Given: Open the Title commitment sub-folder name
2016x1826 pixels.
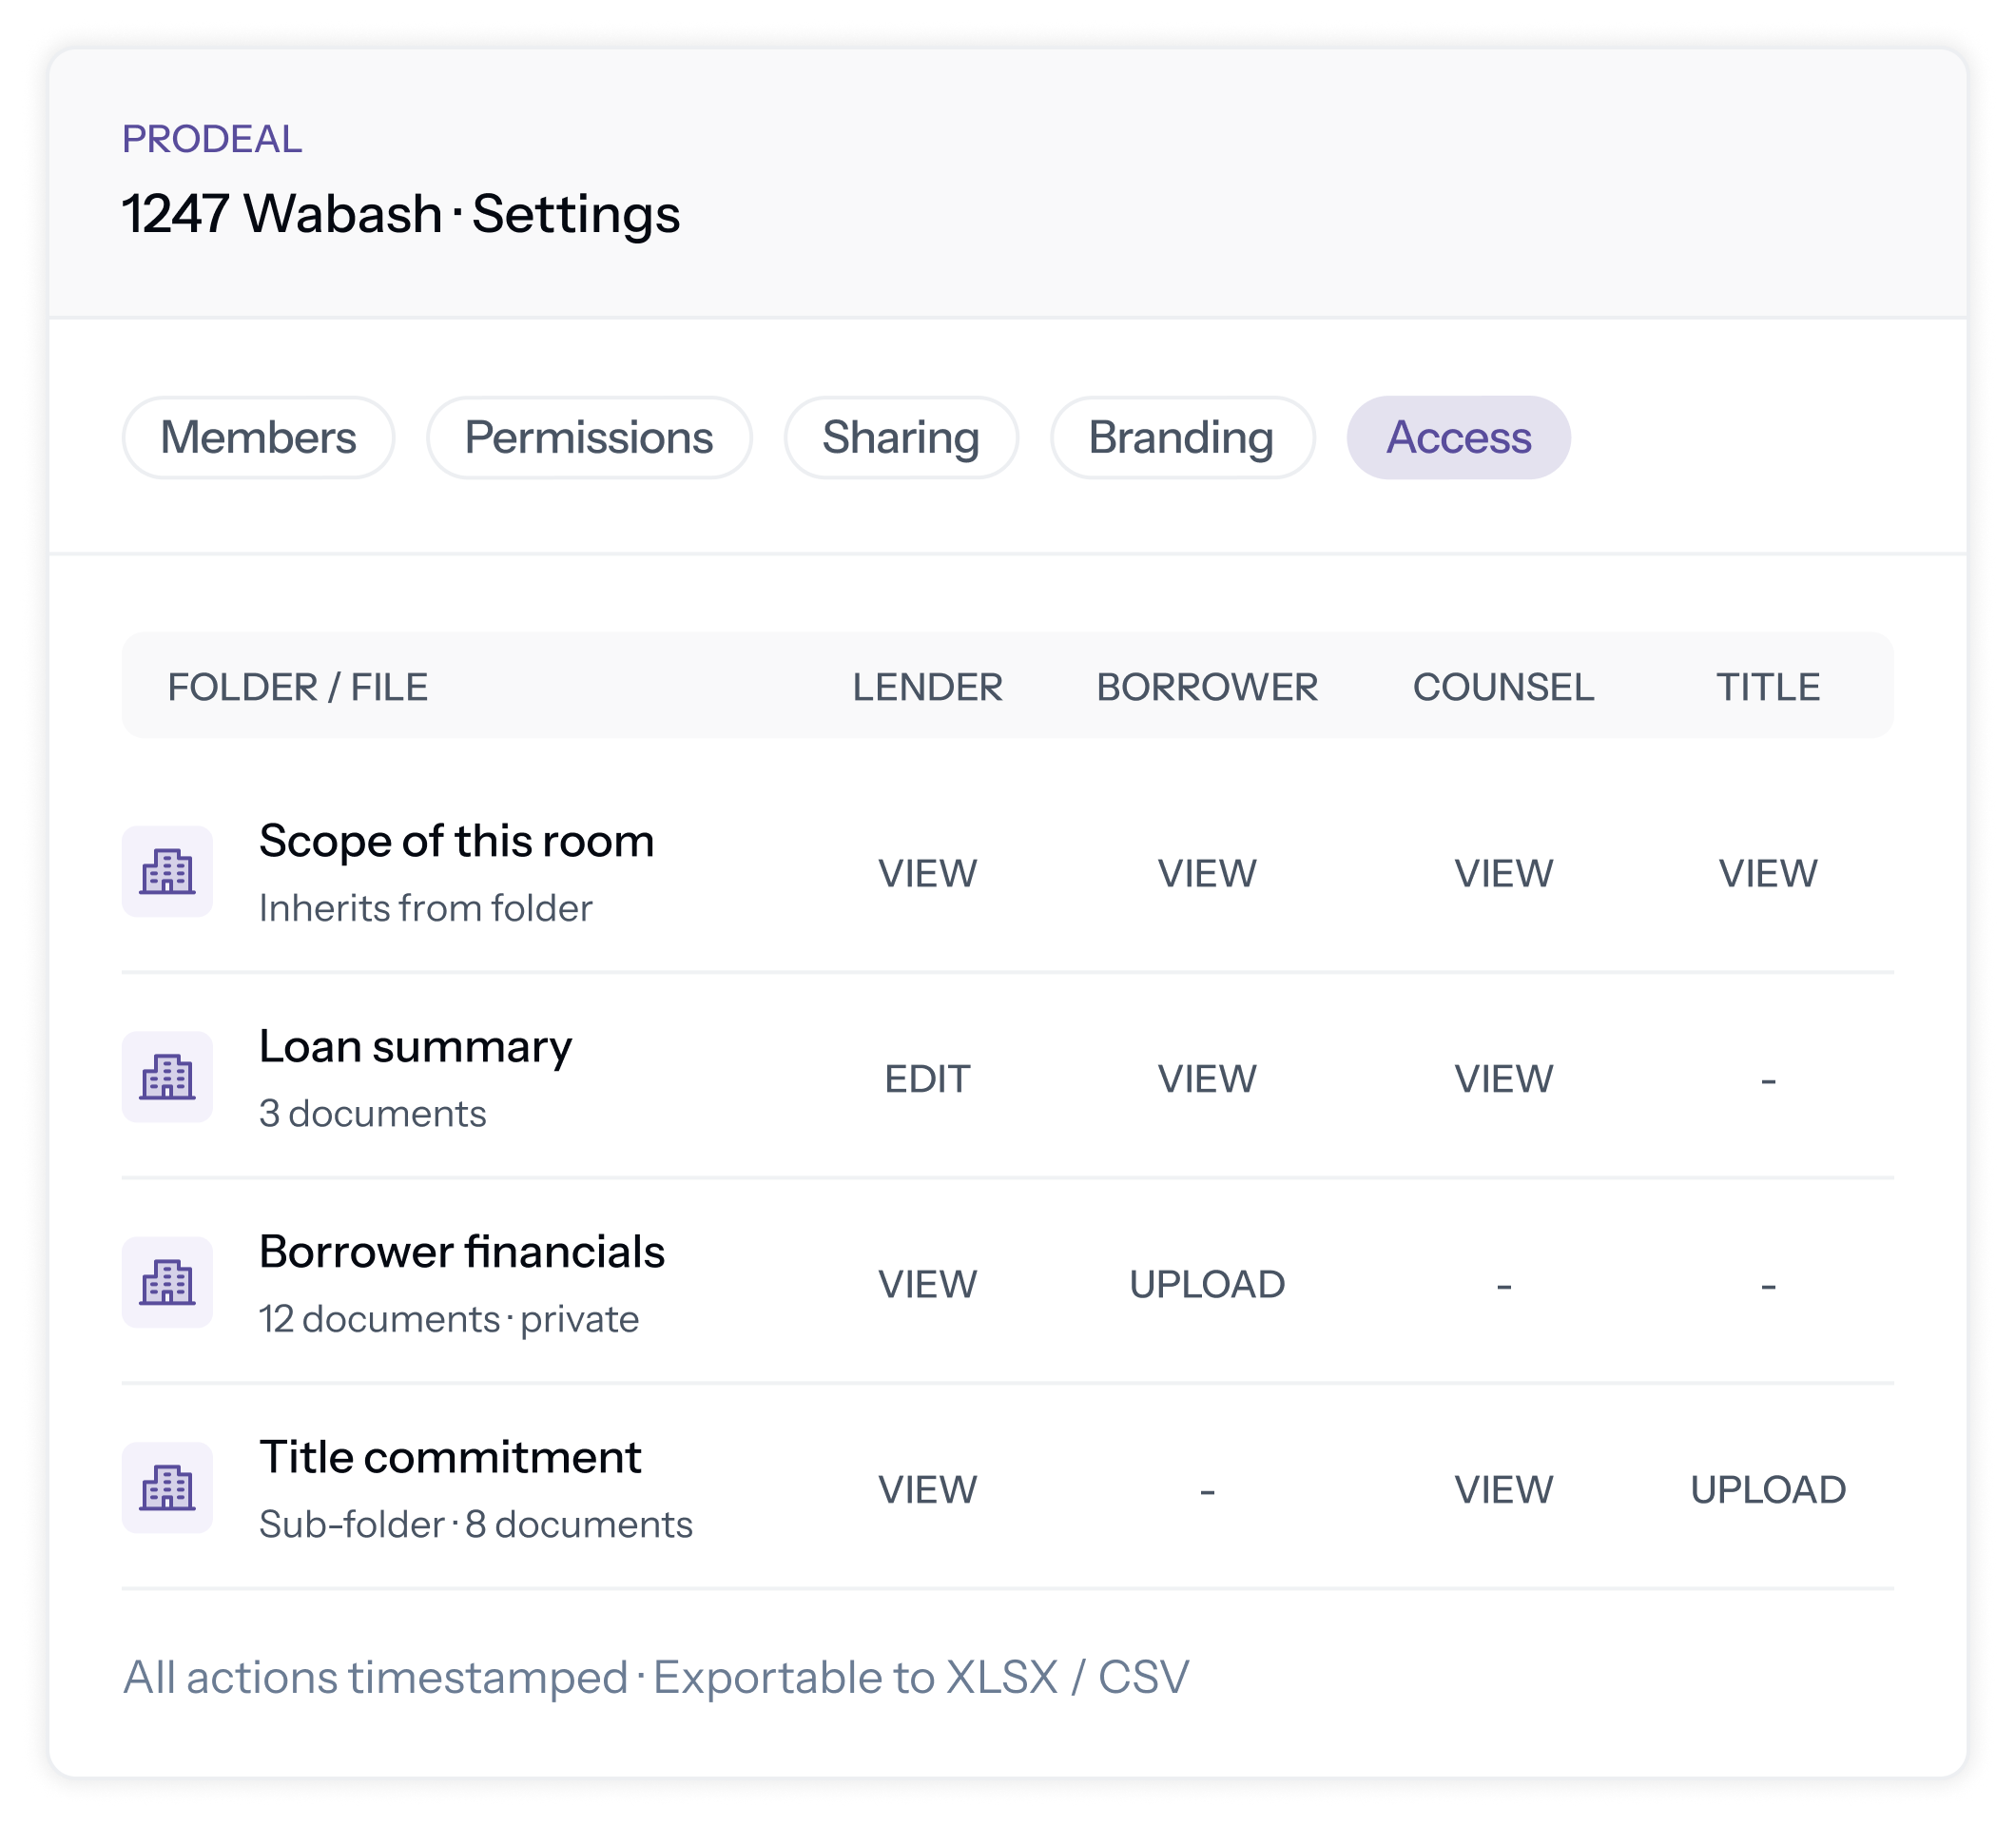Looking at the screenshot, I should (x=450, y=1457).
